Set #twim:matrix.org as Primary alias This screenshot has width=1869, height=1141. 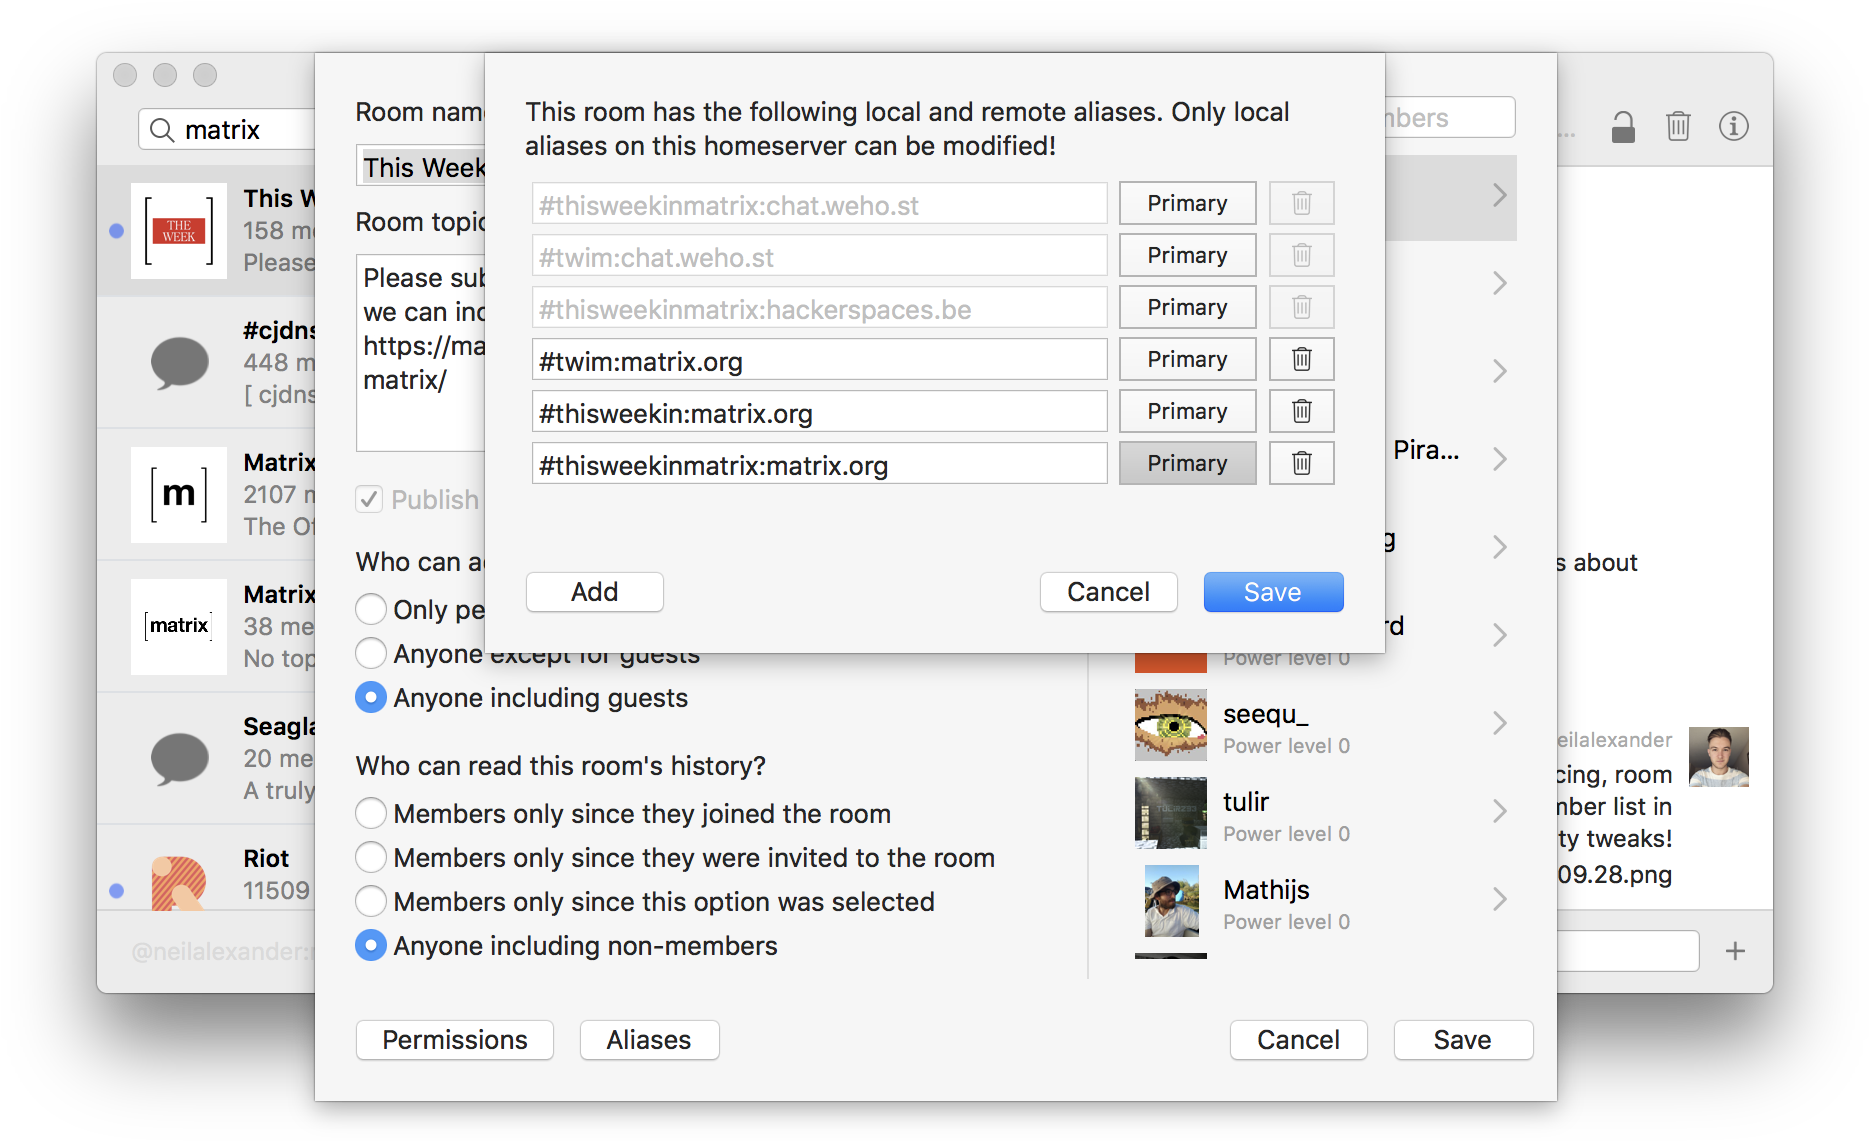(x=1187, y=359)
